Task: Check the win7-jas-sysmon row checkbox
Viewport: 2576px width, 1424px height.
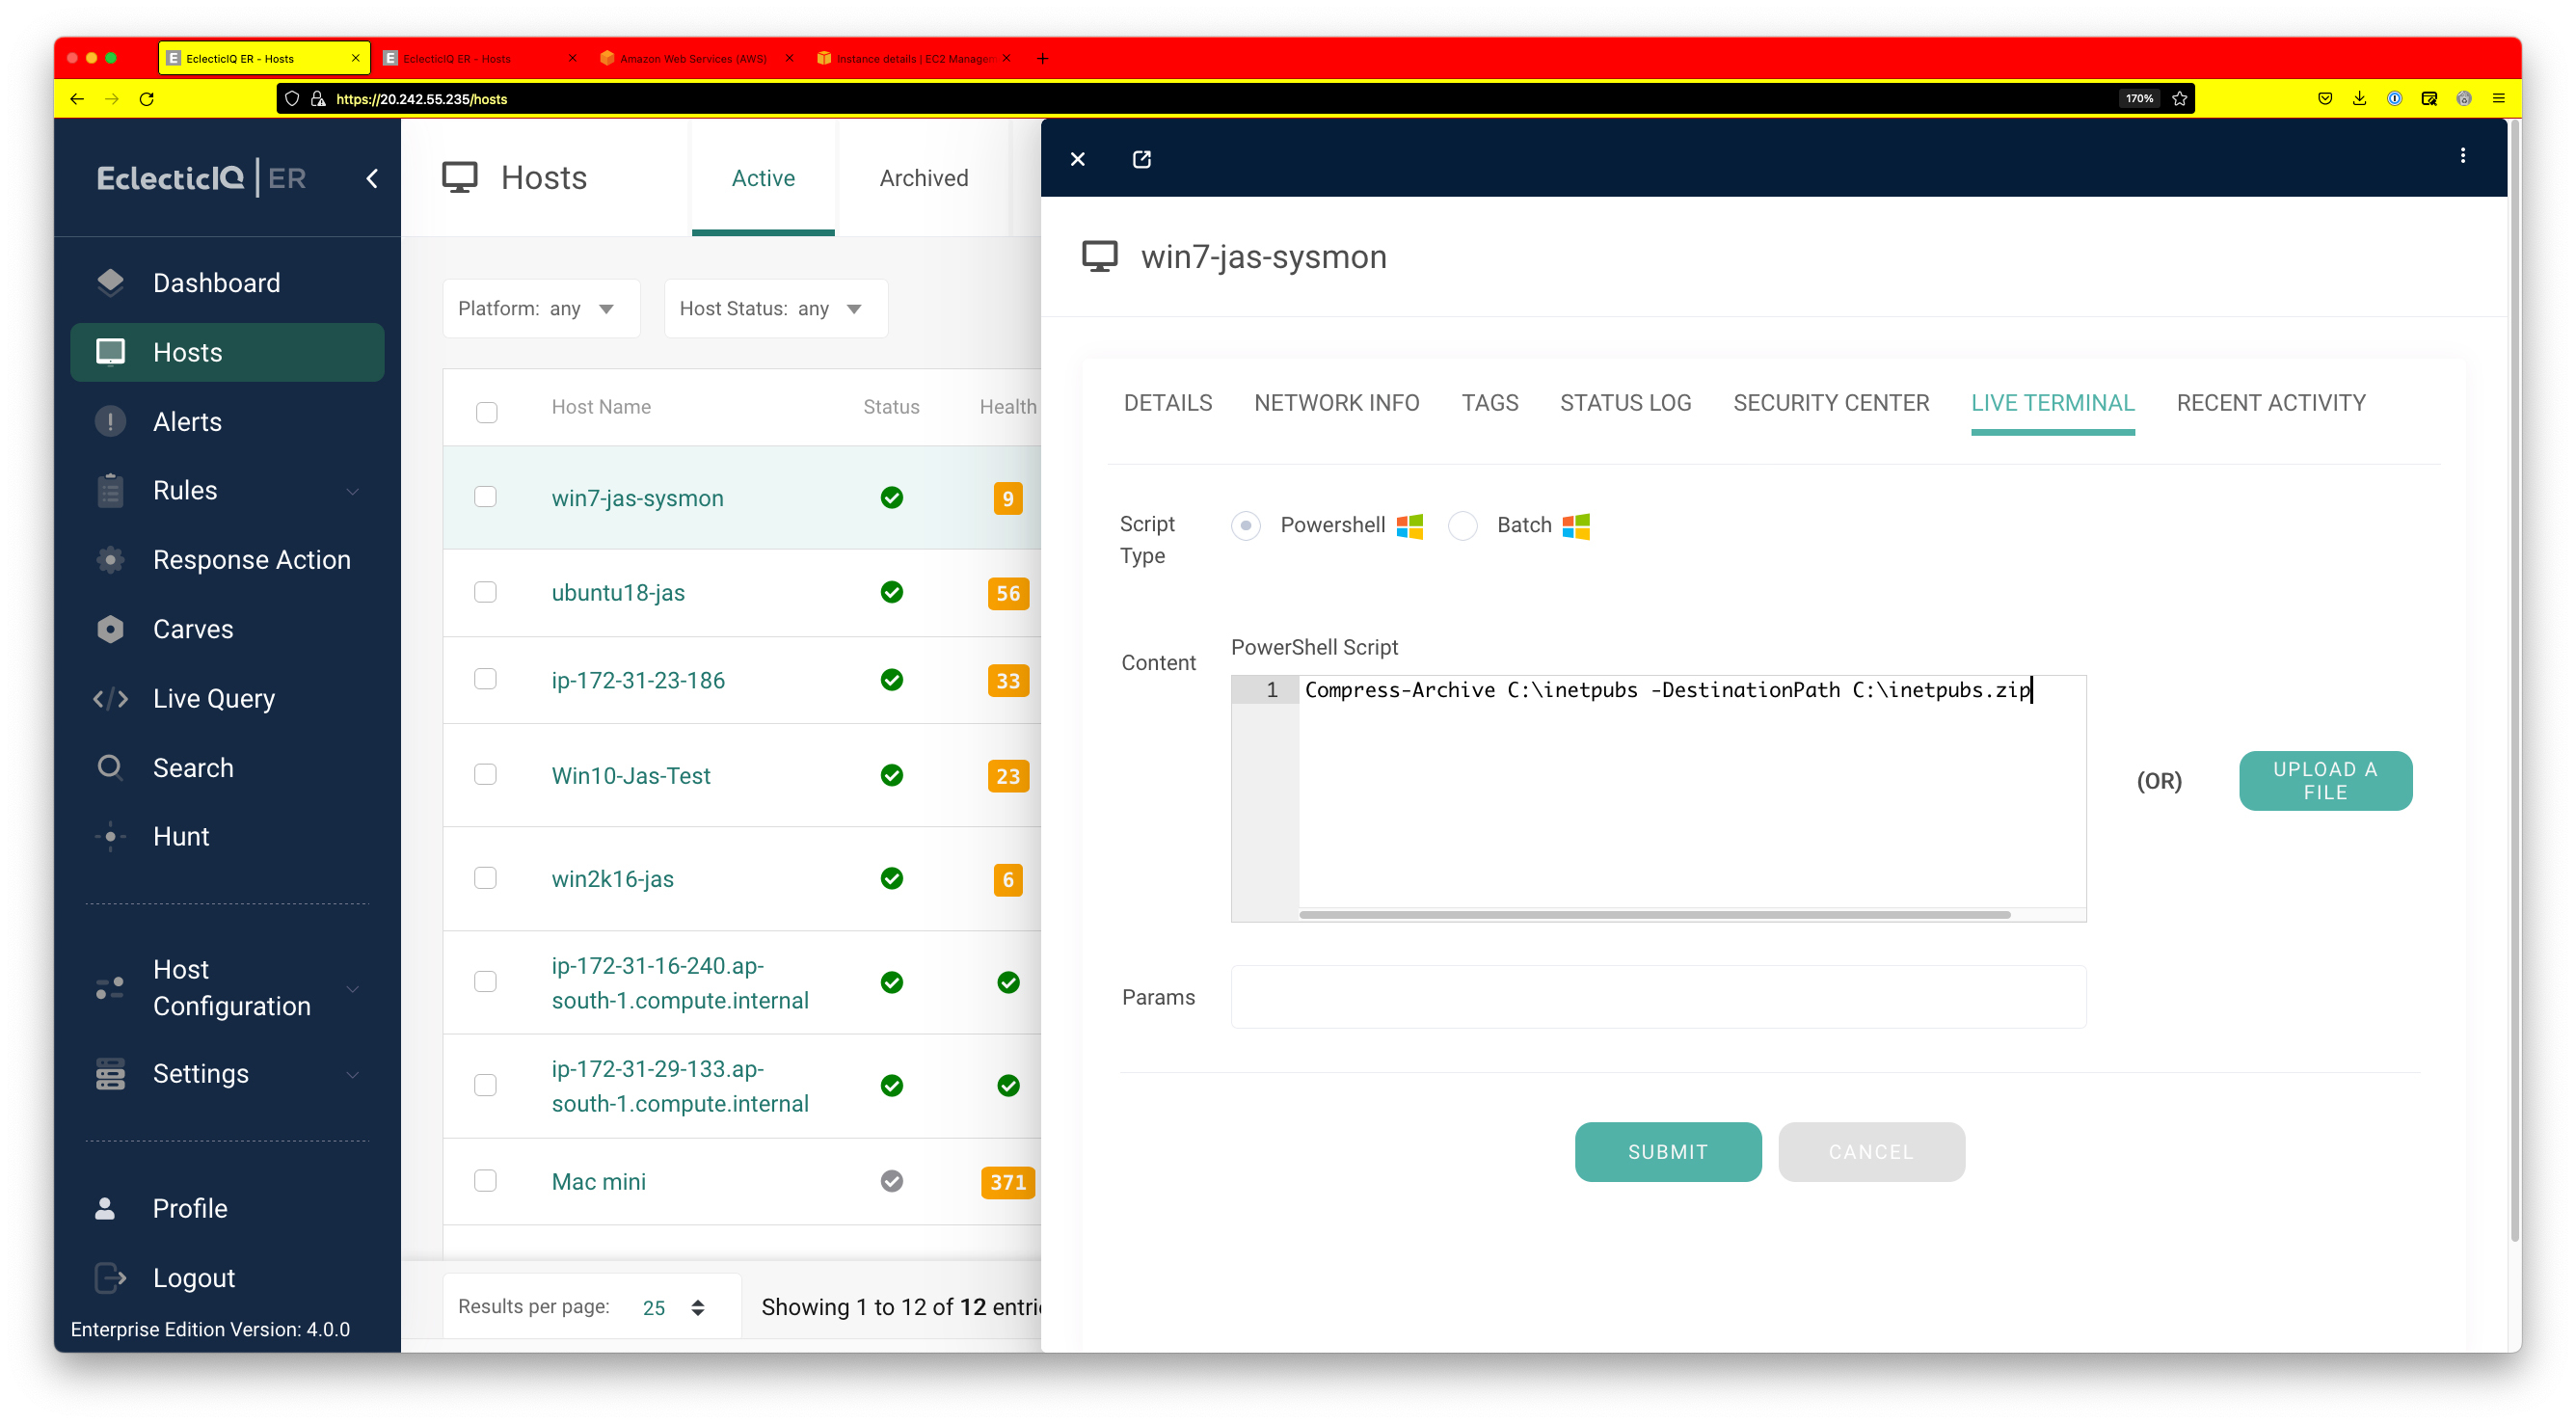Action: [x=486, y=497]
